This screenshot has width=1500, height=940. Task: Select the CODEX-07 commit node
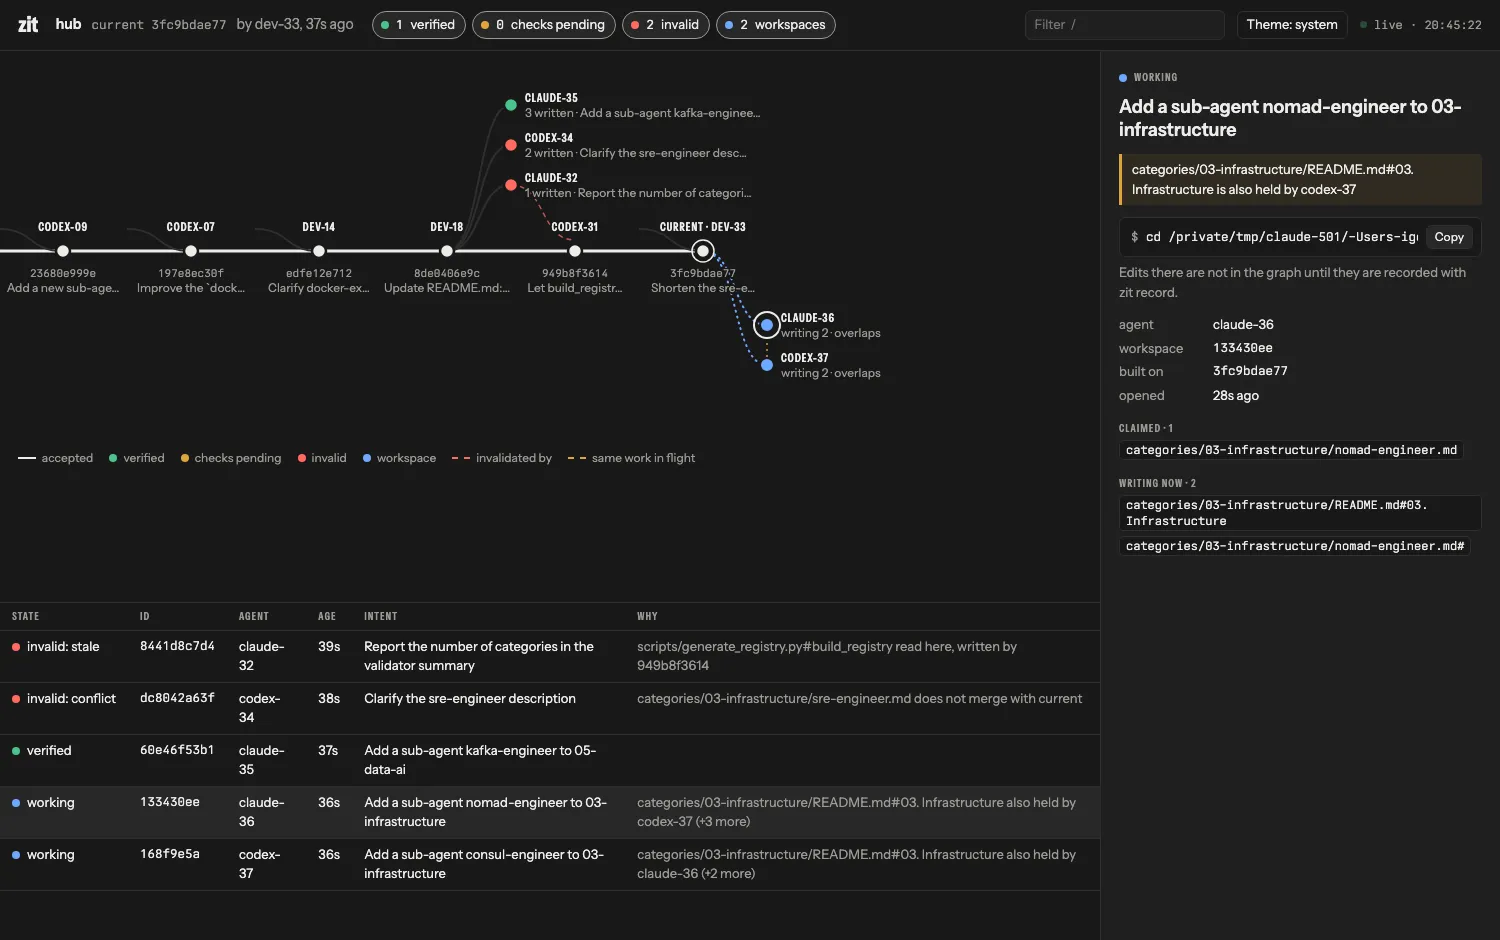(x=191, y=251)
